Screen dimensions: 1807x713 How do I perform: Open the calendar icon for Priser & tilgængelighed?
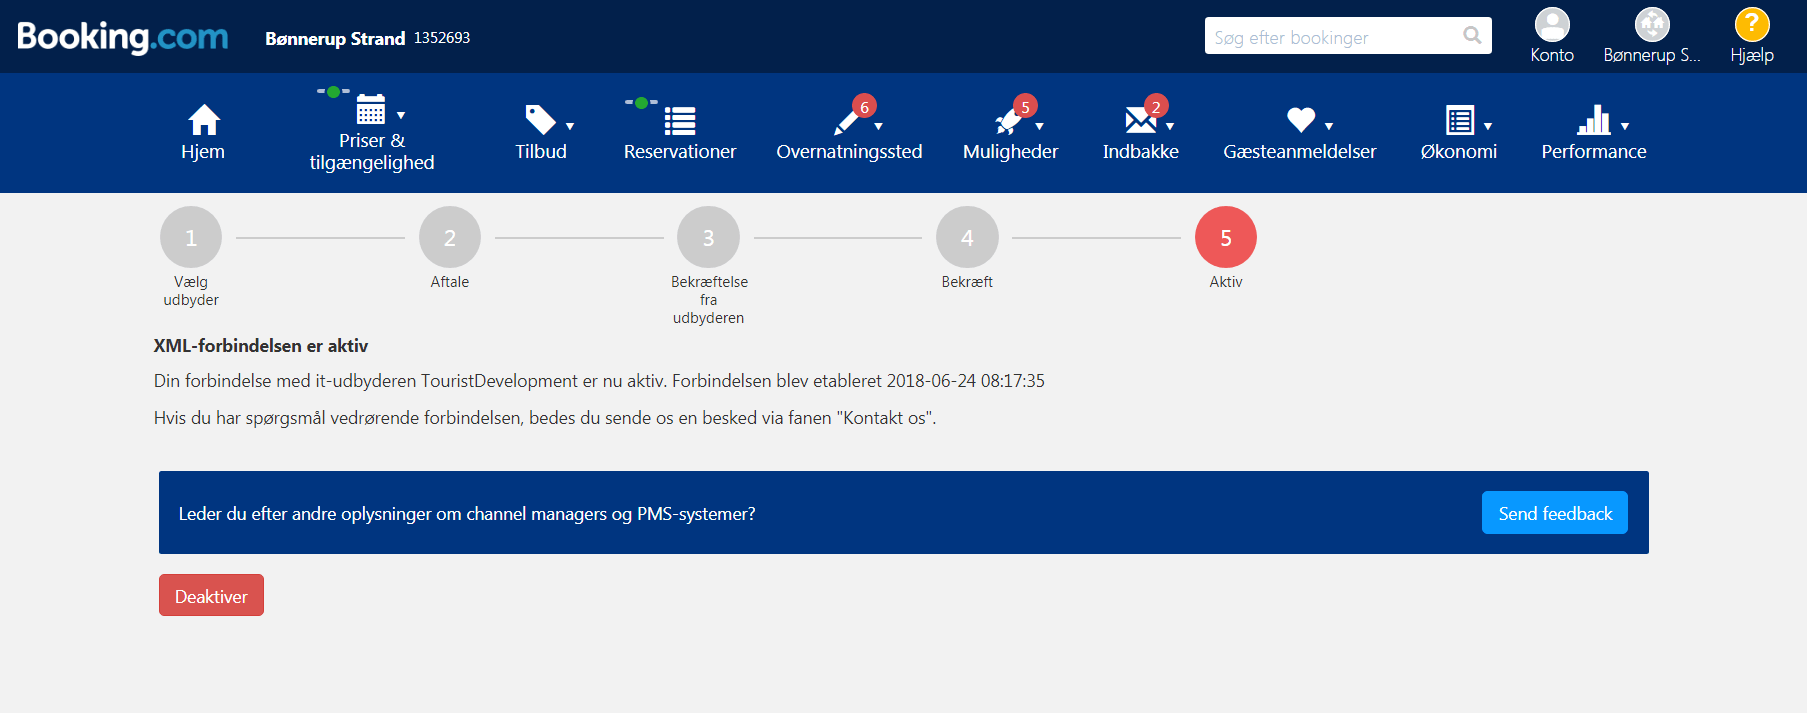[371, 109]
